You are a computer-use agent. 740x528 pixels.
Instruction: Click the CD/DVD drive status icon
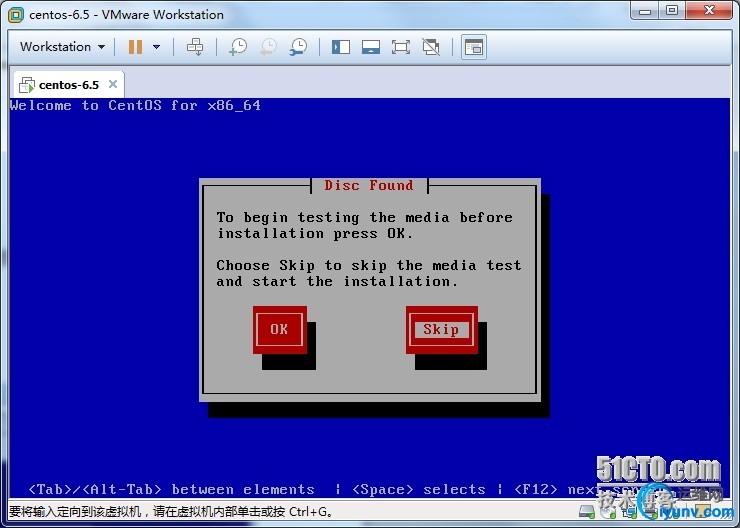pos(608,511)
